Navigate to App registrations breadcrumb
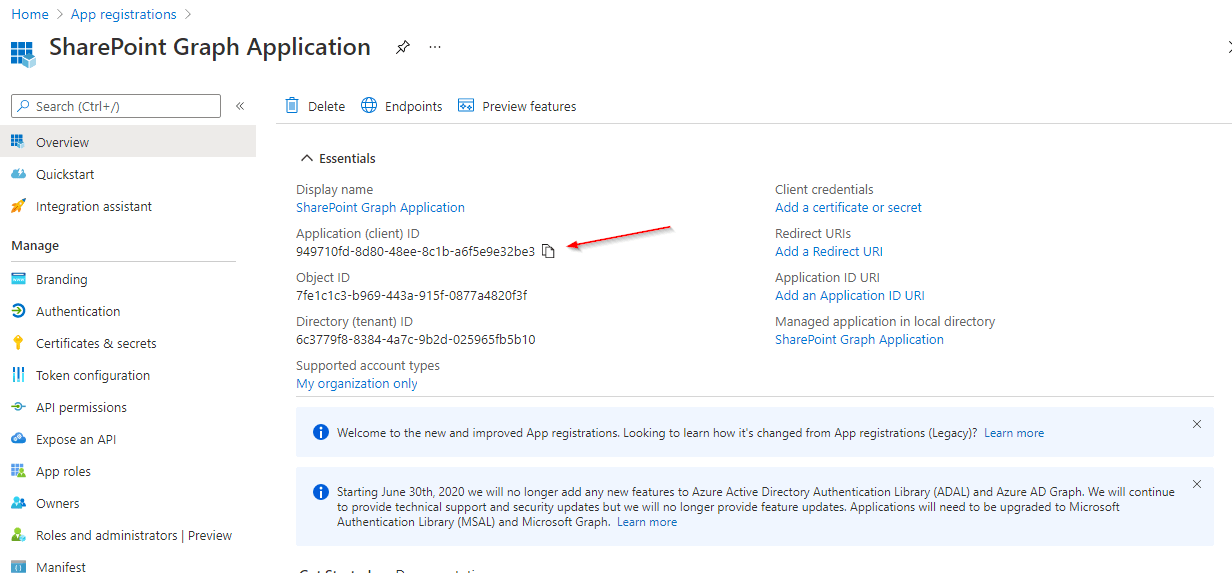The image size is (1232, 573). click(x=123, y=14)
